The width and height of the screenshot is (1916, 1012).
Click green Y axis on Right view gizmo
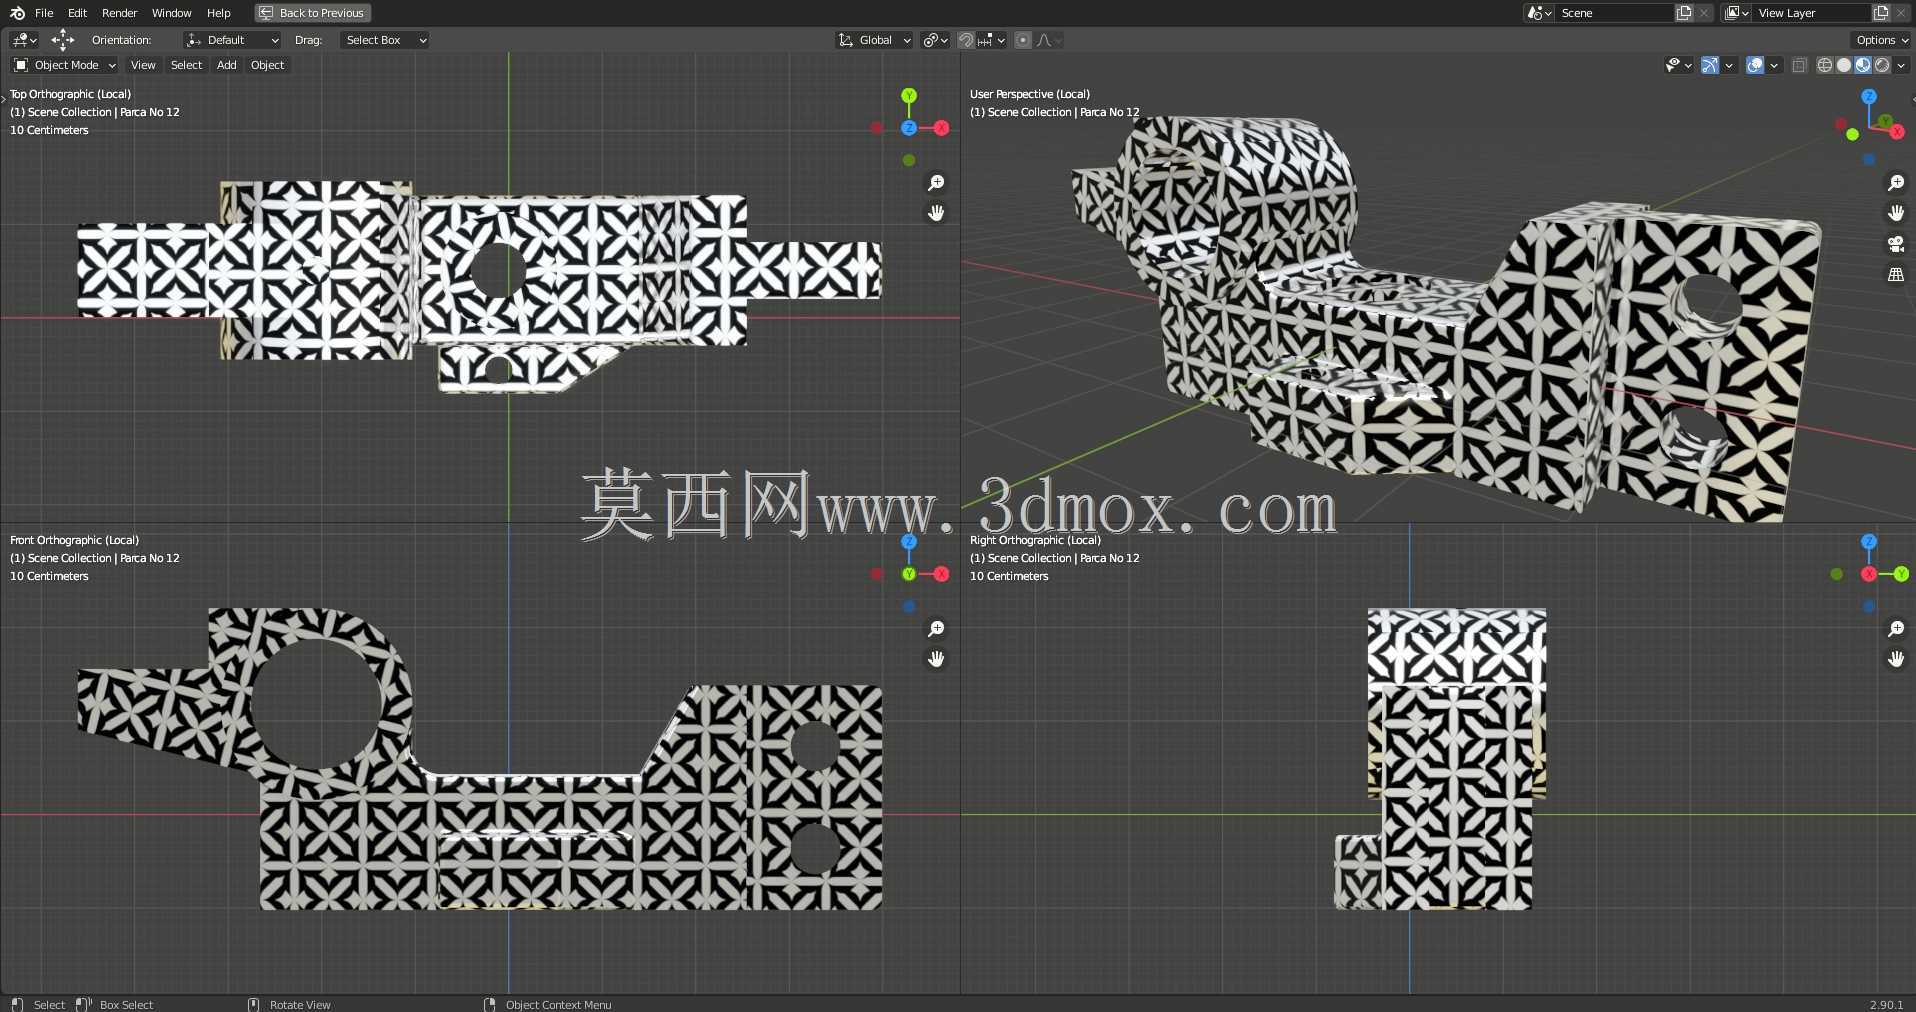click(1901, 574)
